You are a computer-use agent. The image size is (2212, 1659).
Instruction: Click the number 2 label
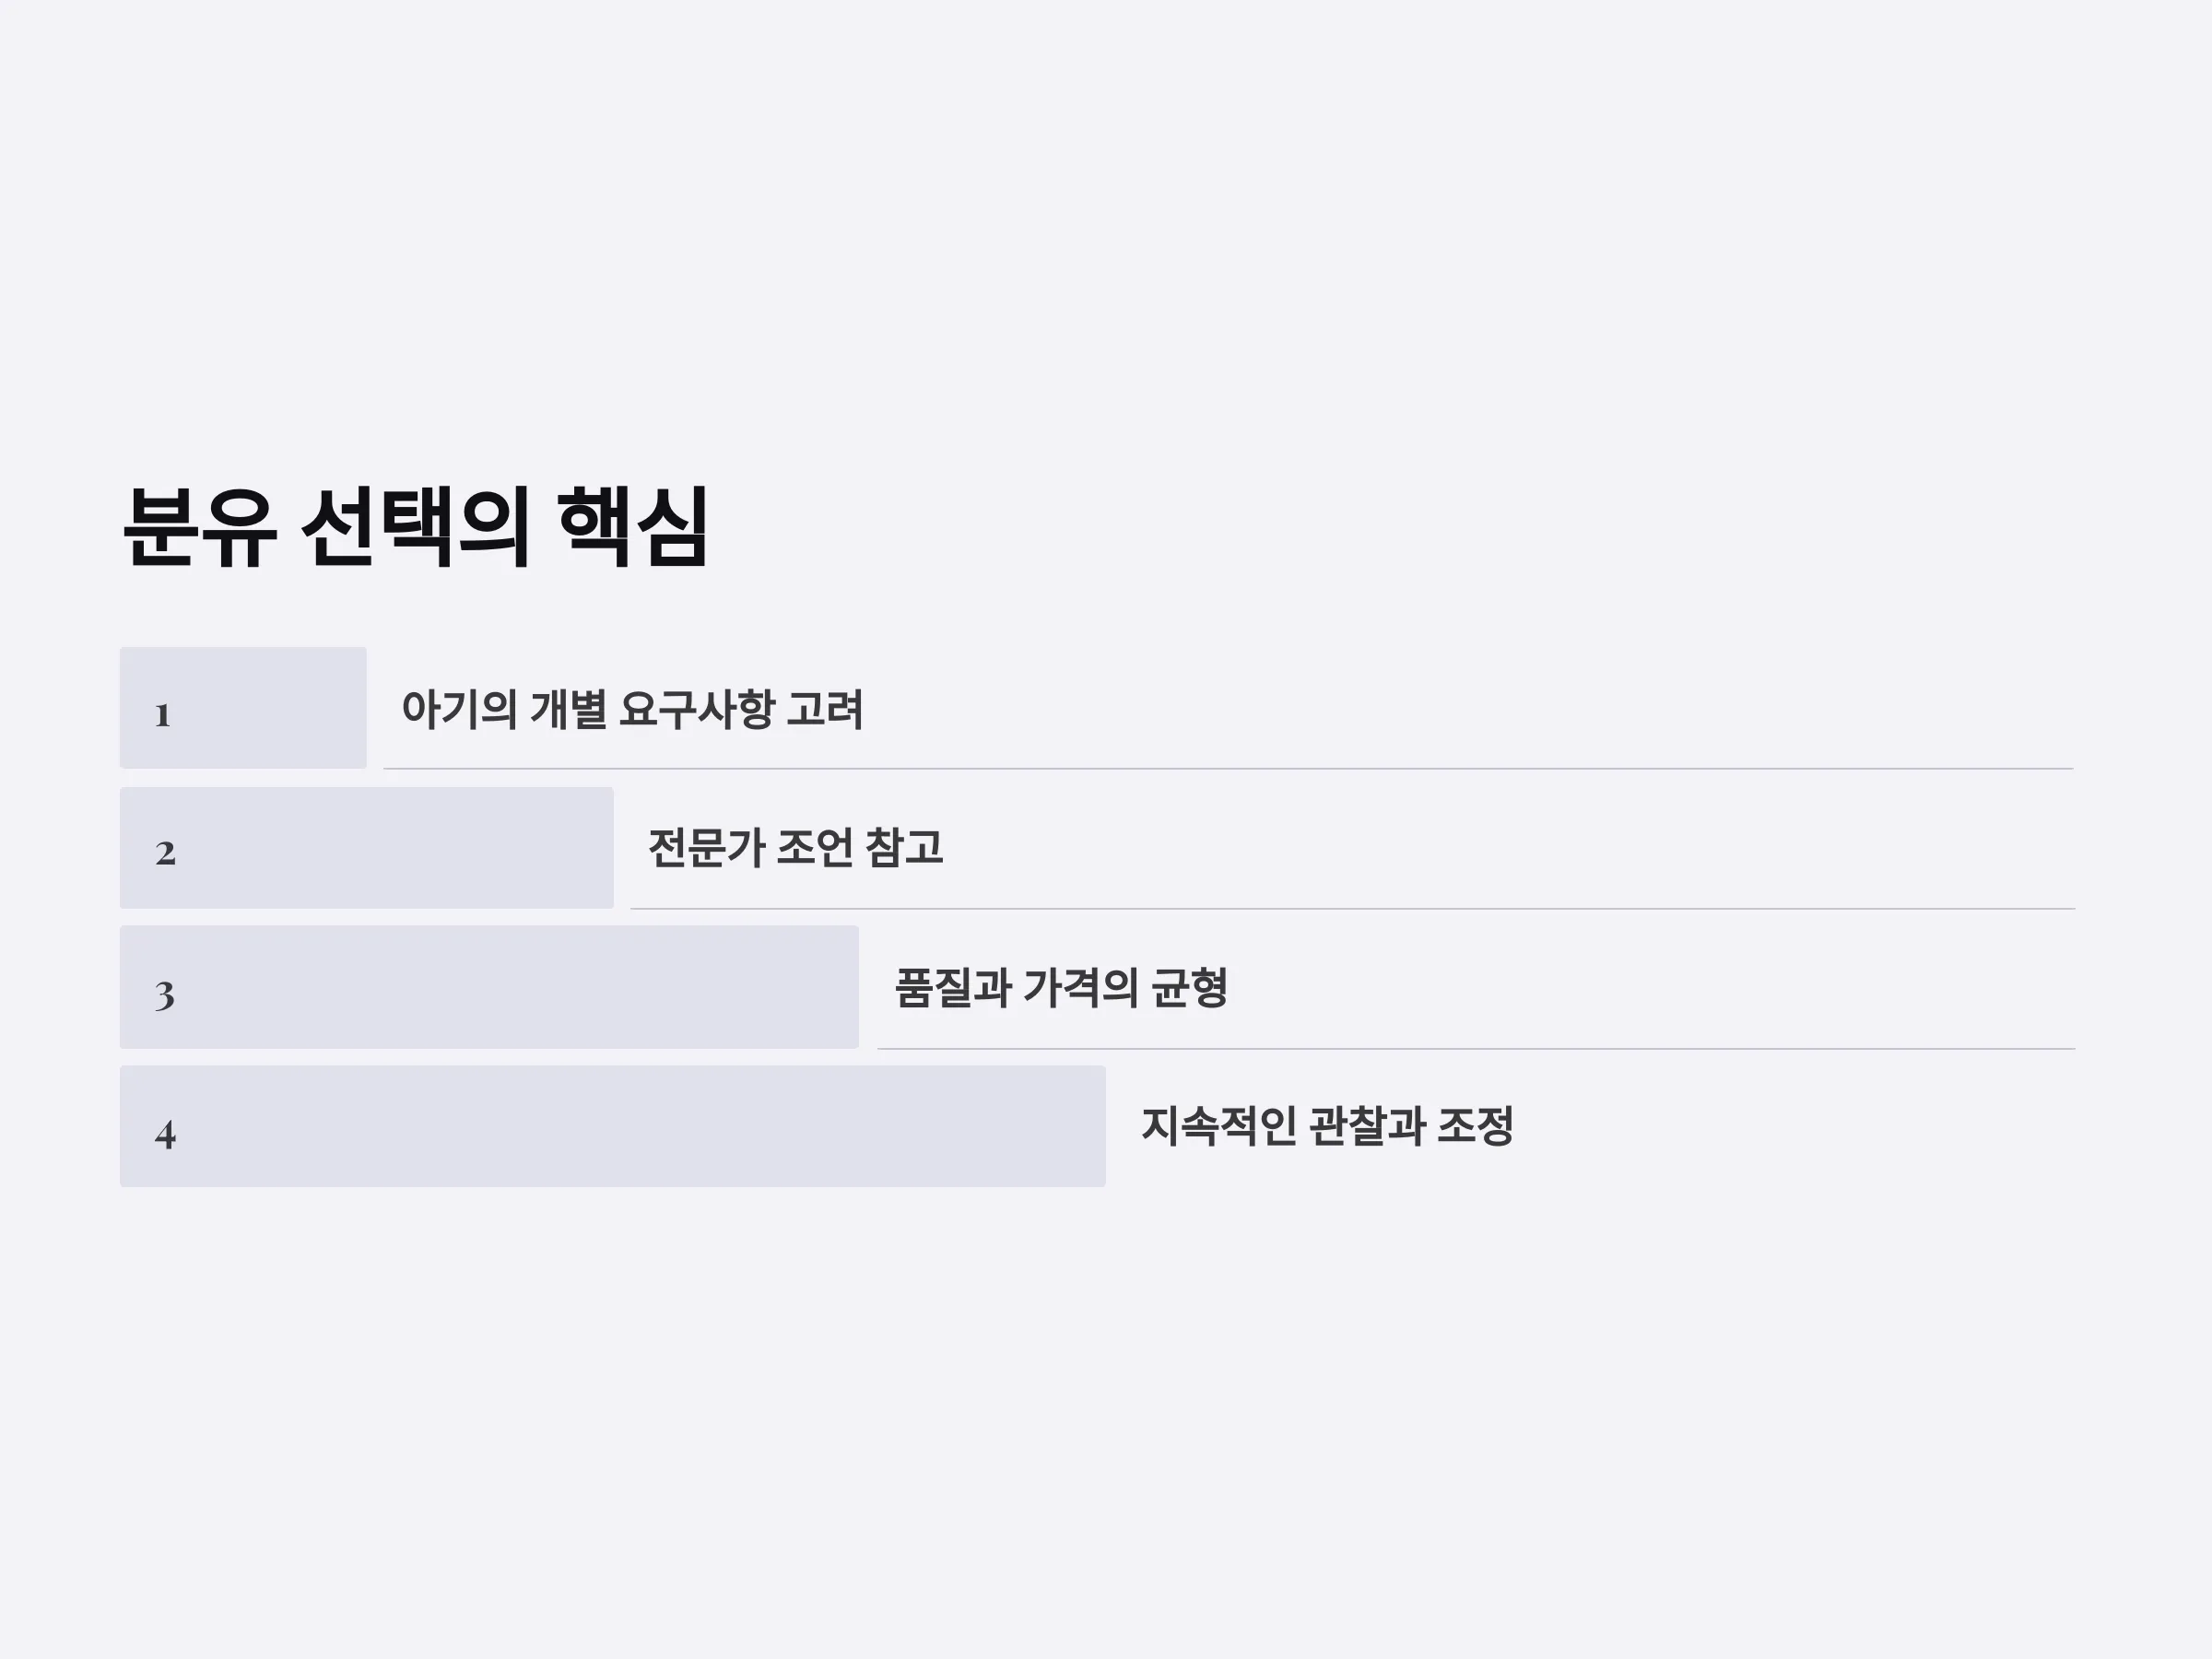coord(165,853)
